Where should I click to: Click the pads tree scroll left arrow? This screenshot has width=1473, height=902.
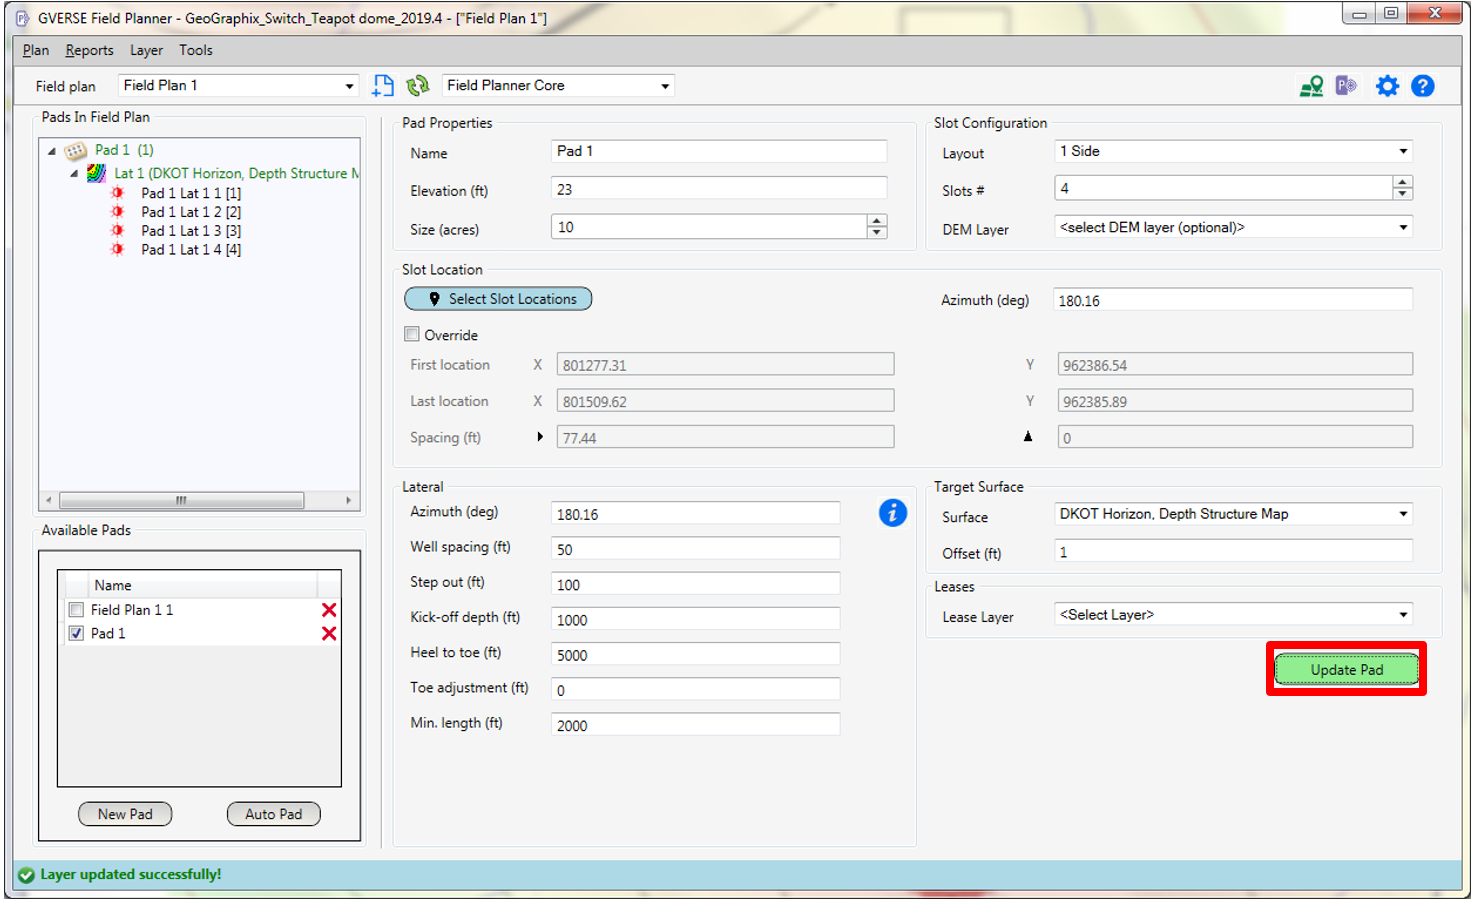[x=49, y=500]
